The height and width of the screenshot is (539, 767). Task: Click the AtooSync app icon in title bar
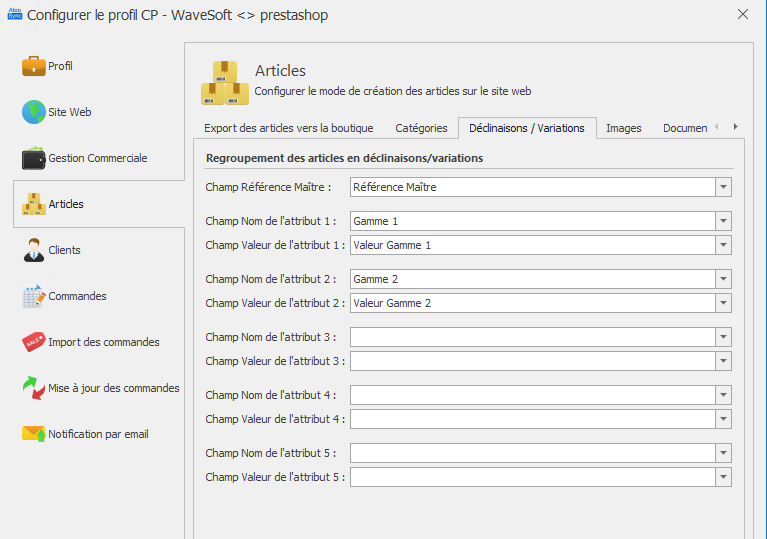tap(15, 14)
